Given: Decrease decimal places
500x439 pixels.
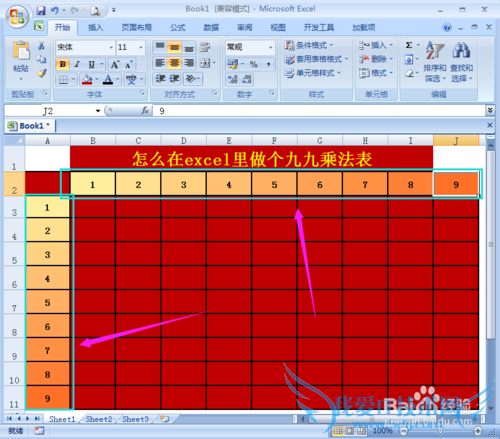Looking at the screenshot, I should pyautogui.click(x=247, y=79).
